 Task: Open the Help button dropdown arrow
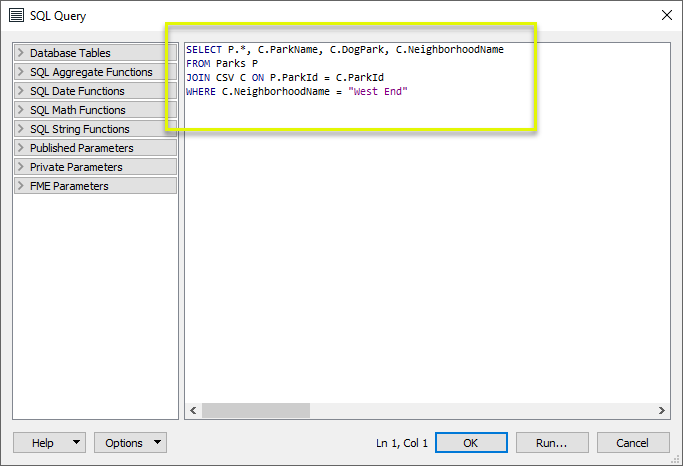tap(76, 443)
